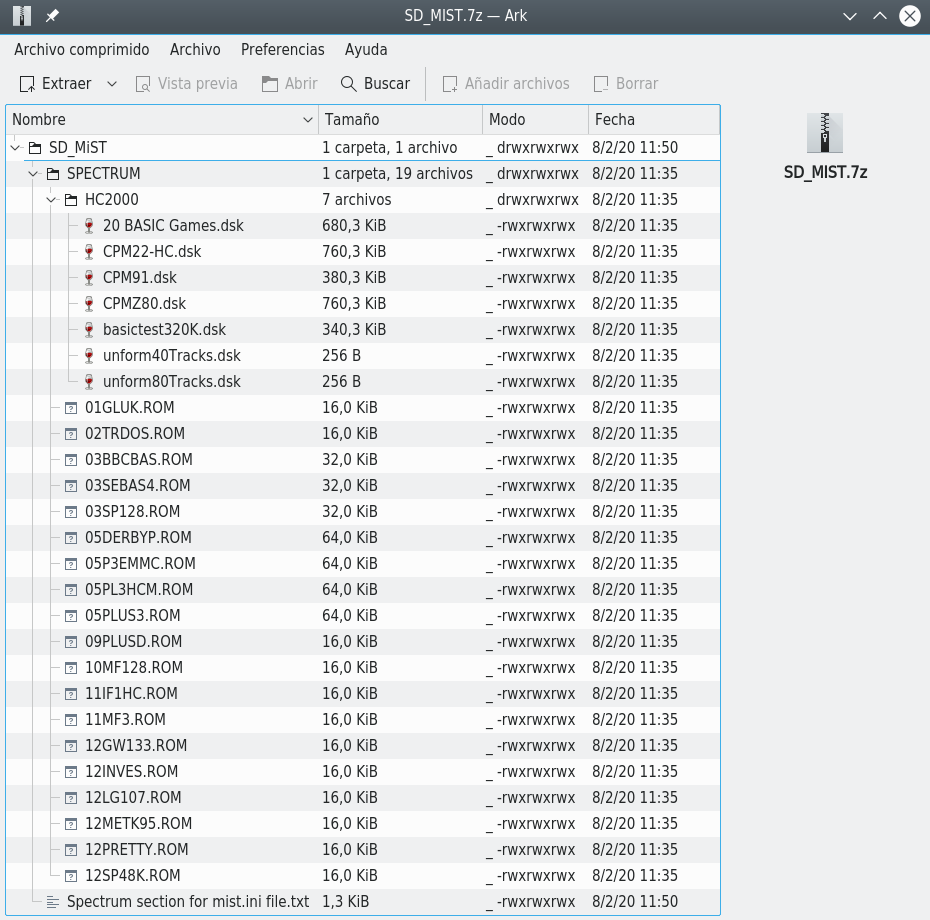
Task: Toggle the pin window button
Action: pyautogui.click(x=52, y=16)
